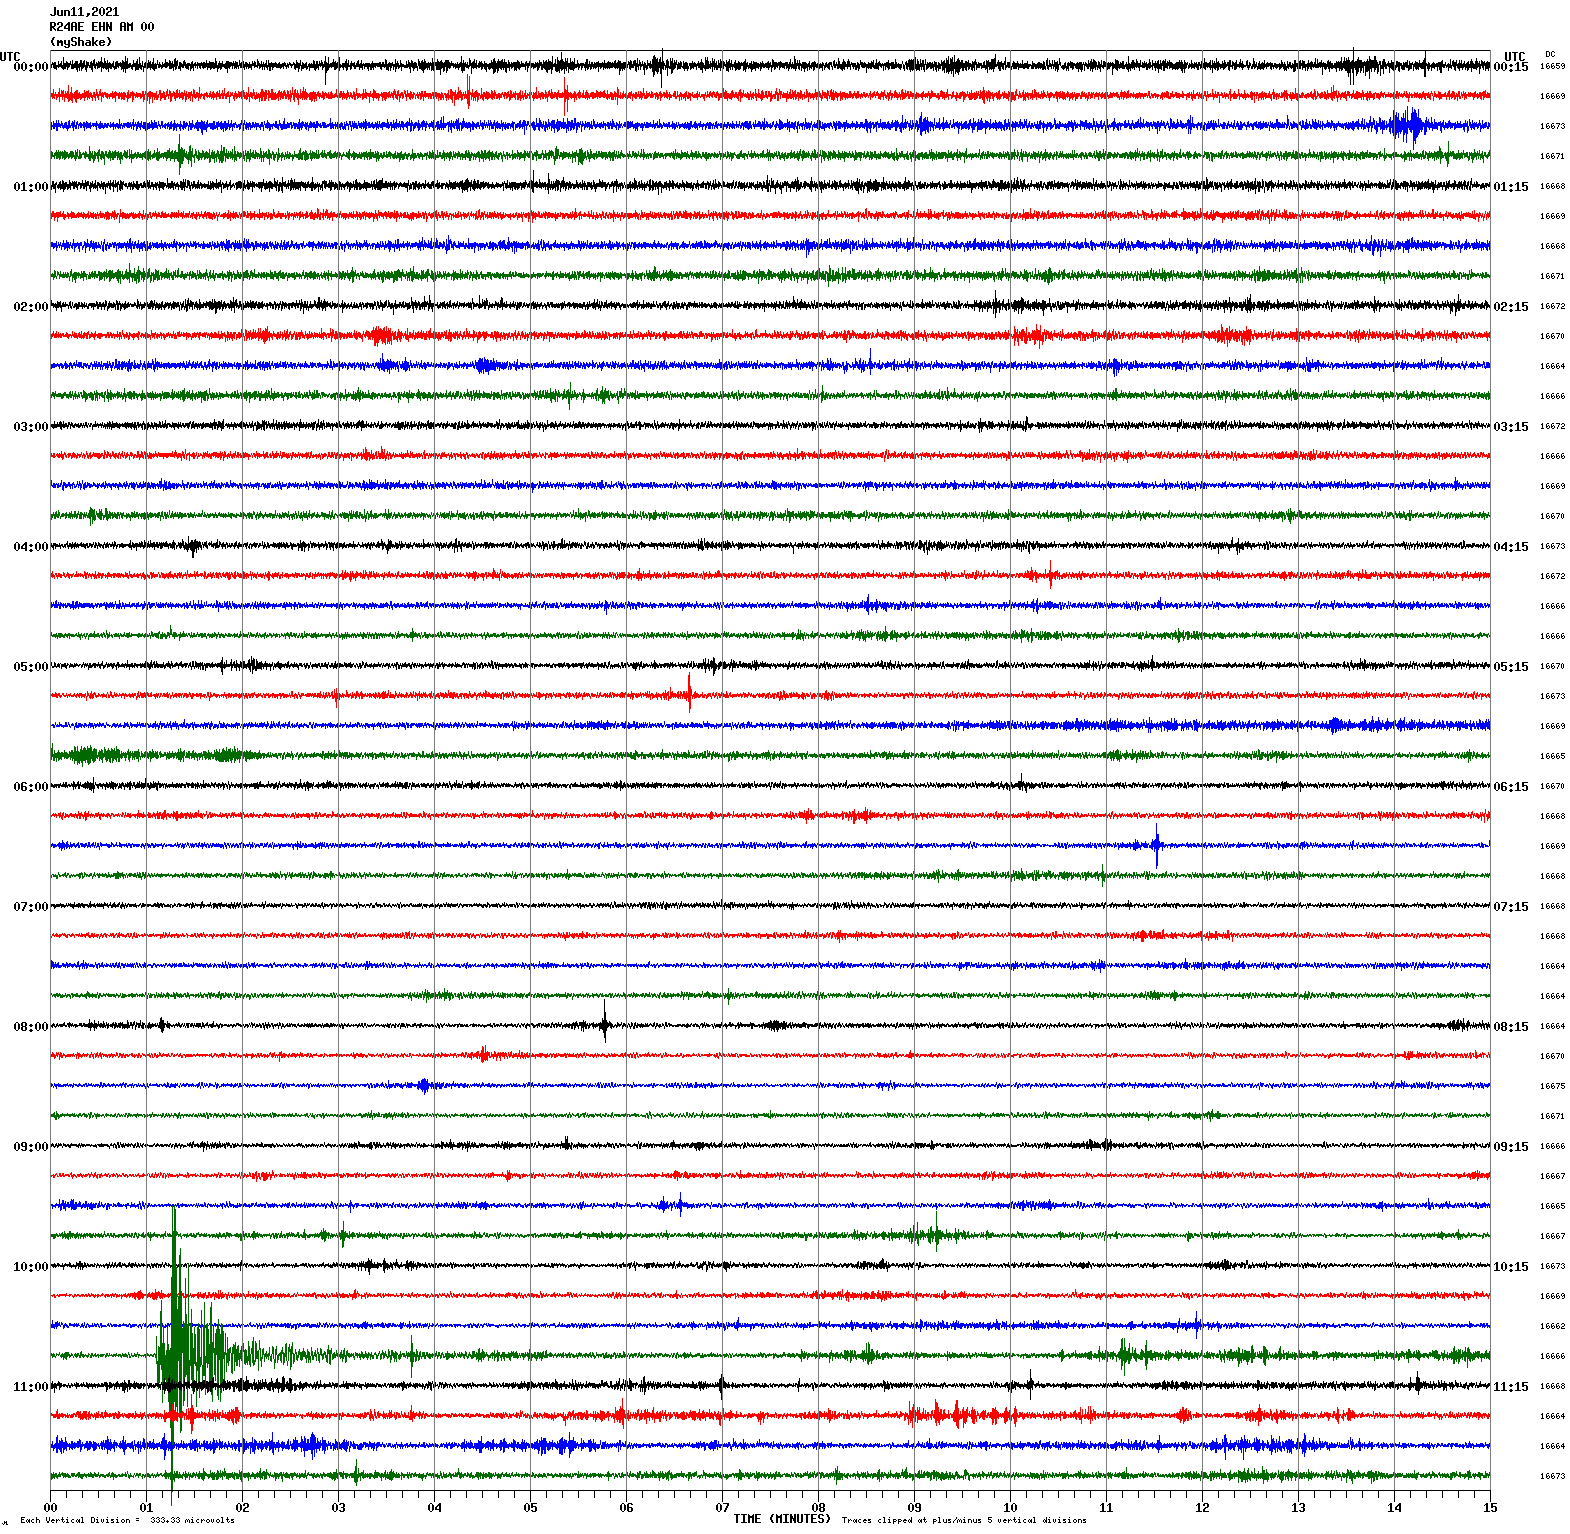Click the date header 'Jun11,2021'
This screenshot has width=1570, height=1534.
(84, 12)
